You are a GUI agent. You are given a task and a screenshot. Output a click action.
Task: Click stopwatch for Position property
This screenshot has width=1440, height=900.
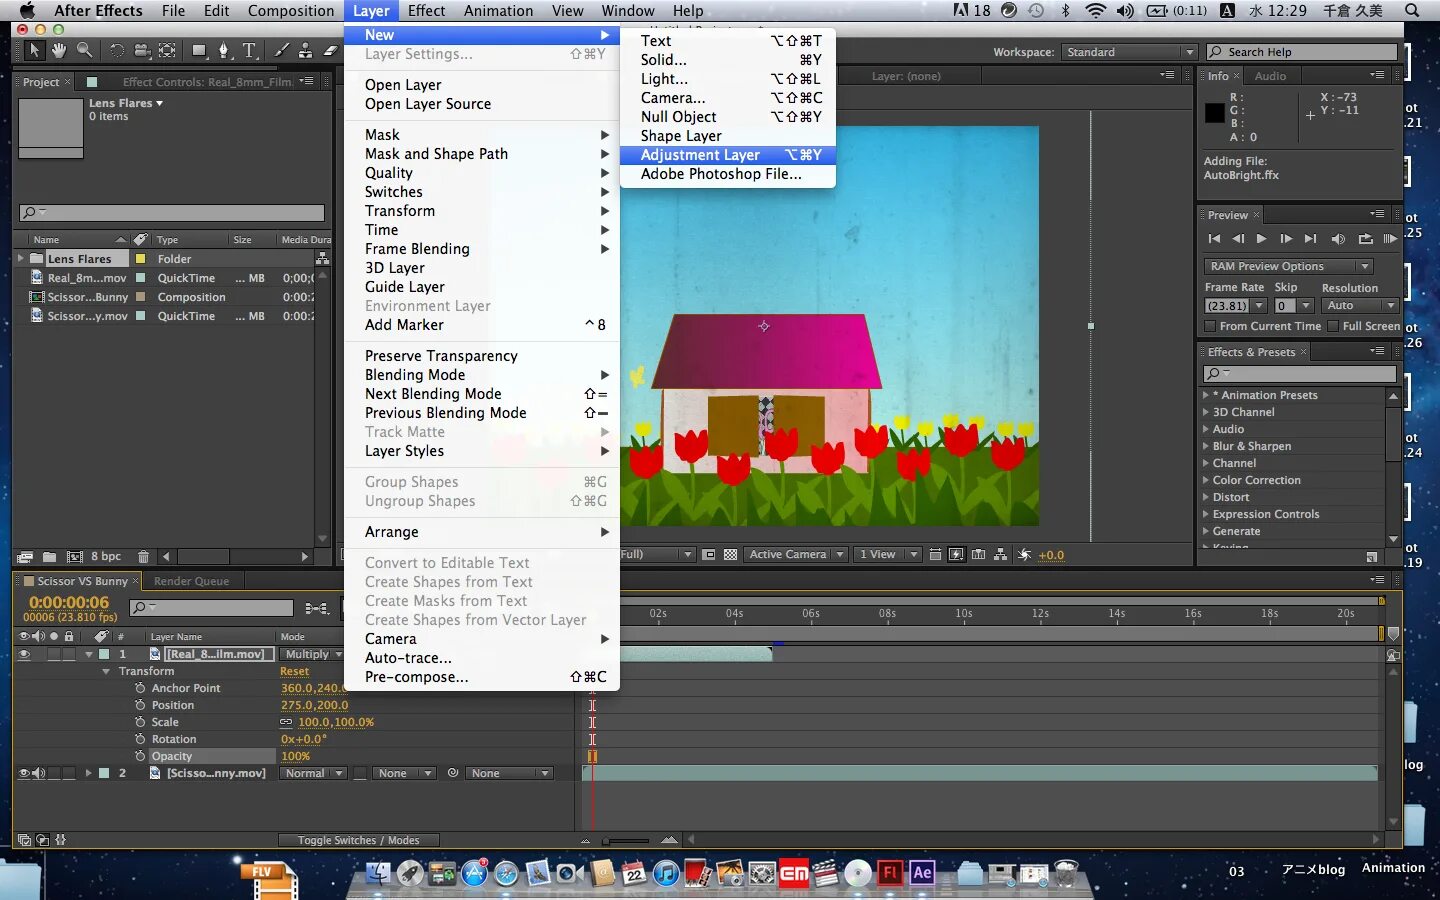(x=140, y=705)
